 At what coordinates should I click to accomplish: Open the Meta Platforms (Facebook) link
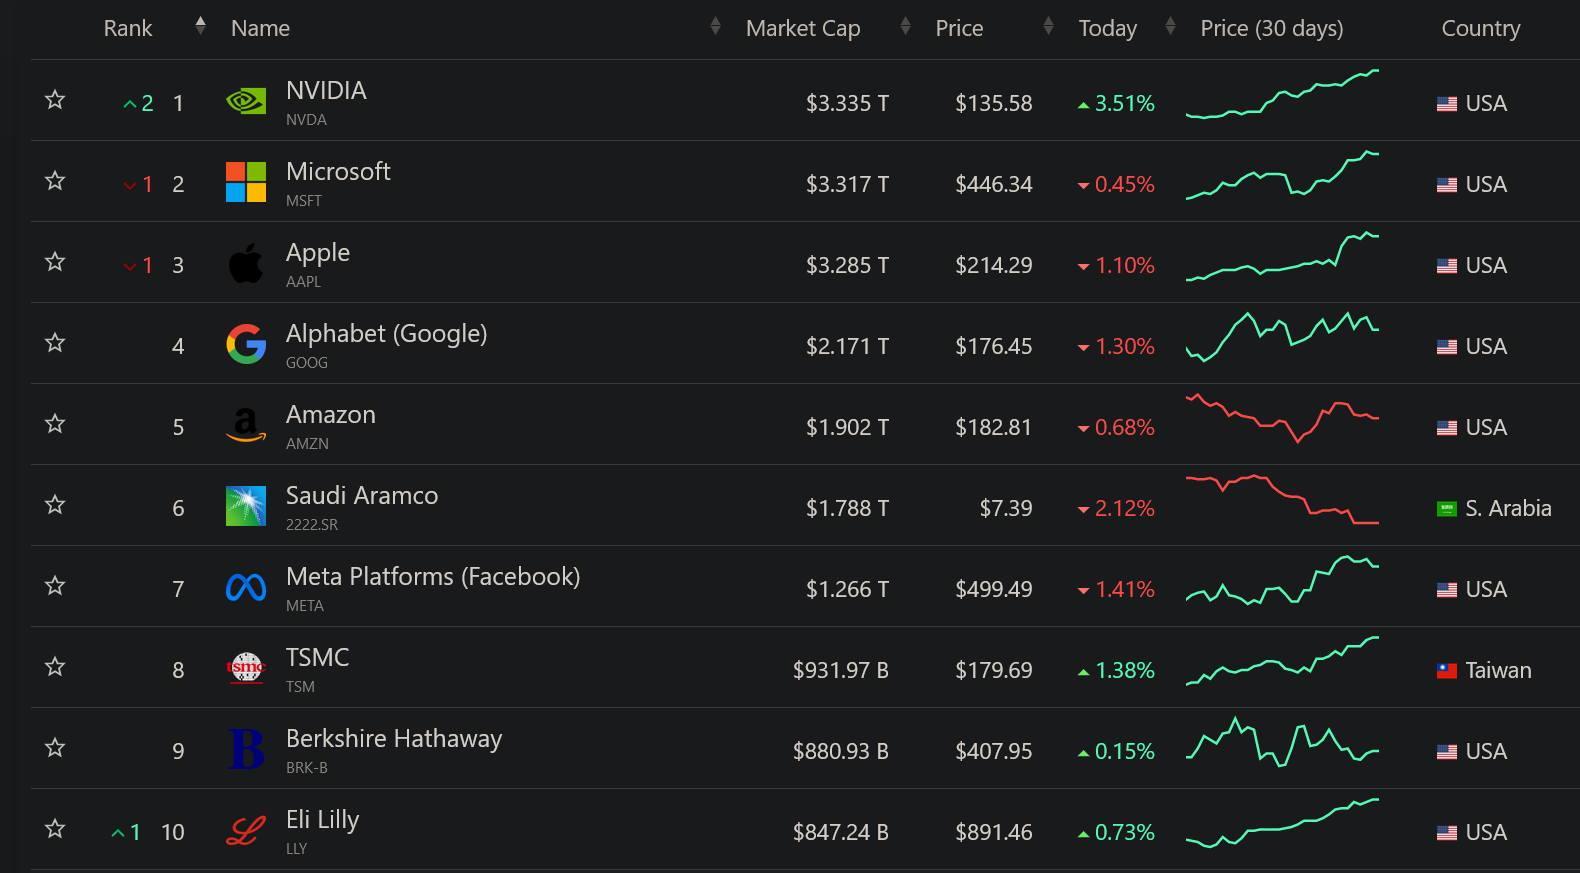433,576
